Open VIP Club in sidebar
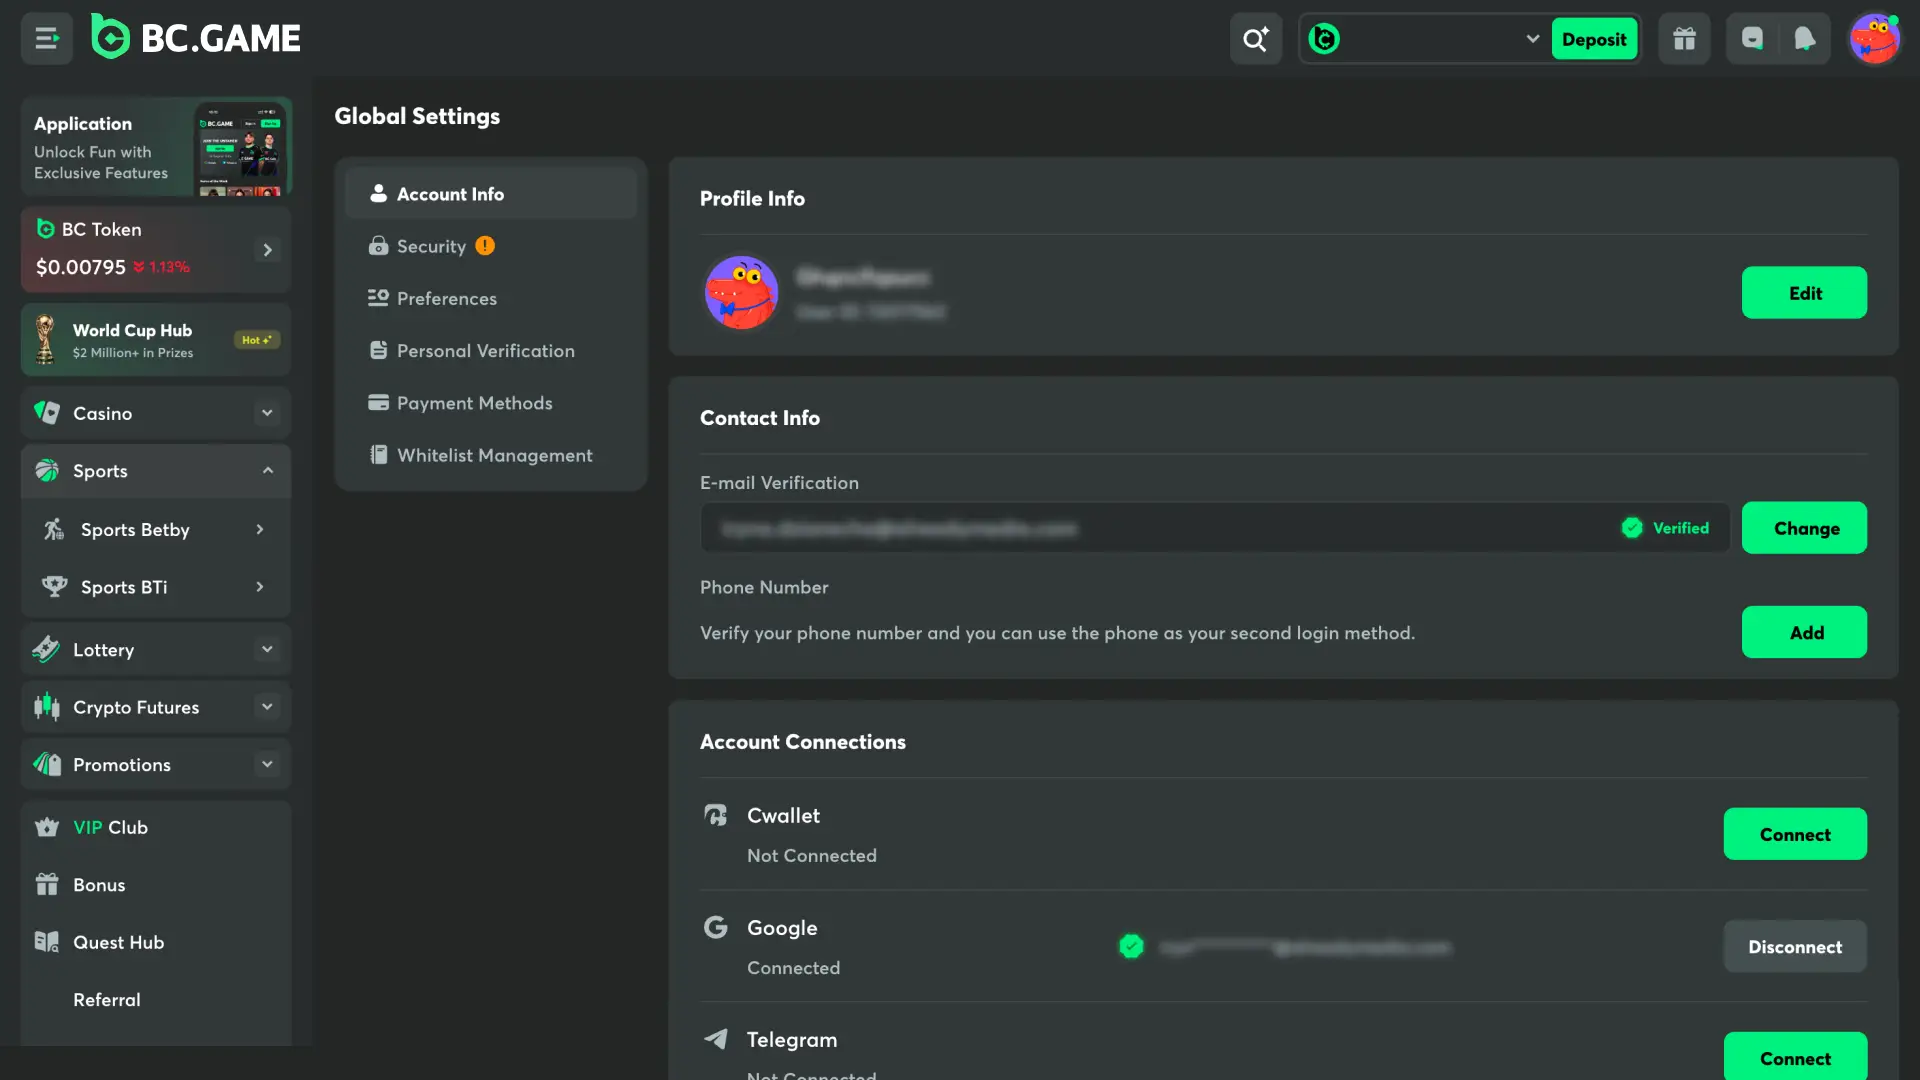Screen dimensions: 1920x1080 [156, 828]
